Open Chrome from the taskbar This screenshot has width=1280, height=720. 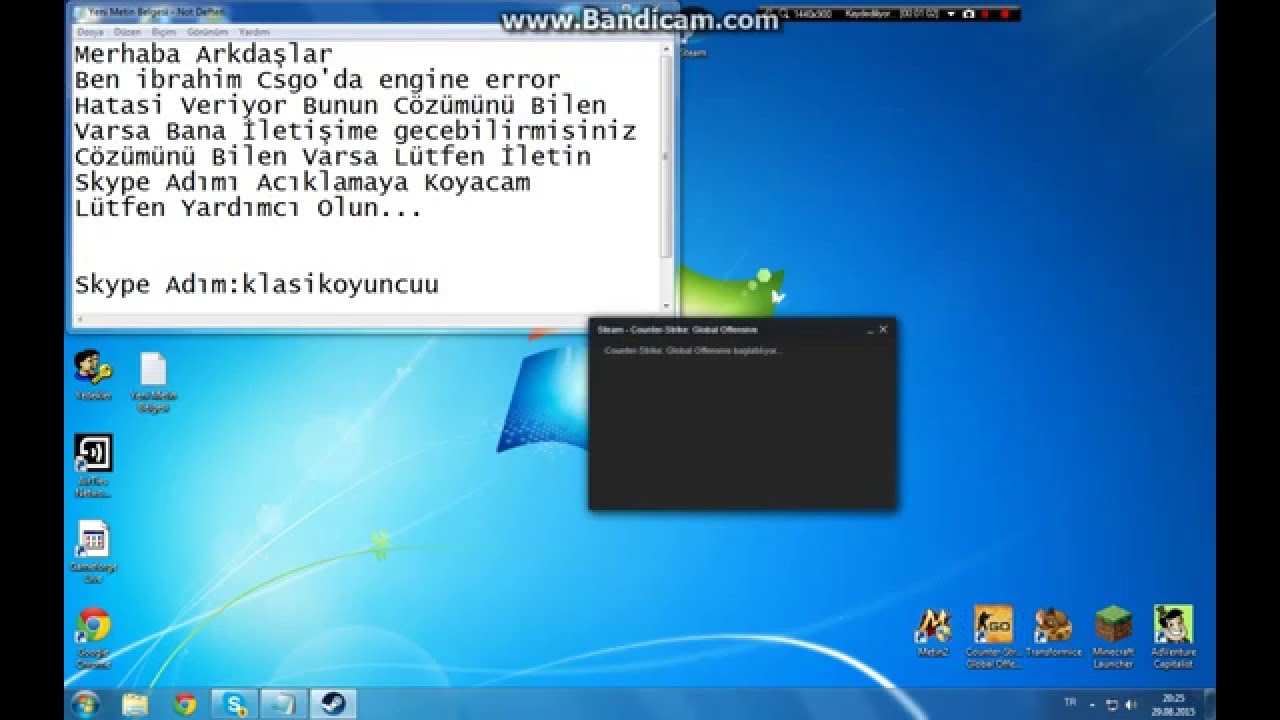coord(185,704)
